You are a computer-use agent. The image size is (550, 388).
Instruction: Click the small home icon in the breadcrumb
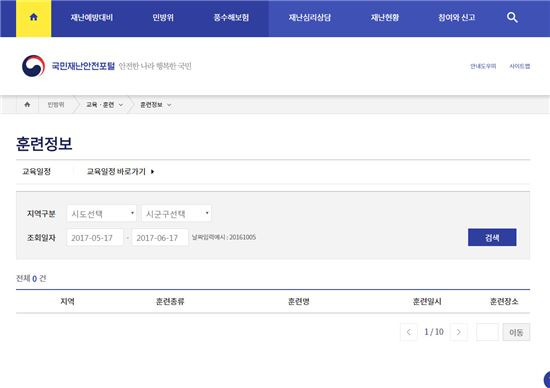click(27, 105)
